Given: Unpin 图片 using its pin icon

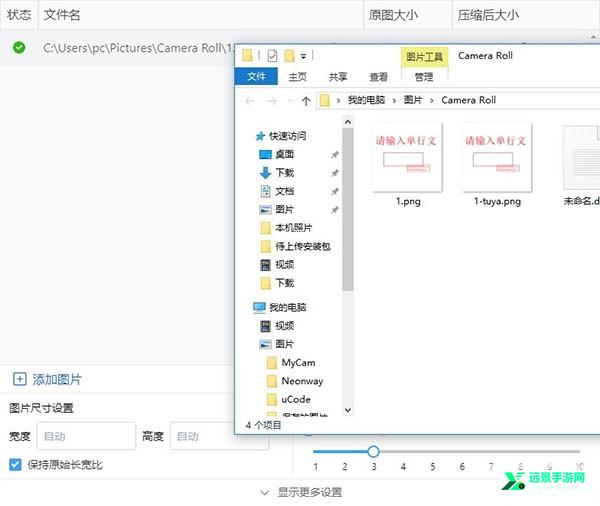Looking at the screenshot, I should pyautogui.click(x=335, y=210).
